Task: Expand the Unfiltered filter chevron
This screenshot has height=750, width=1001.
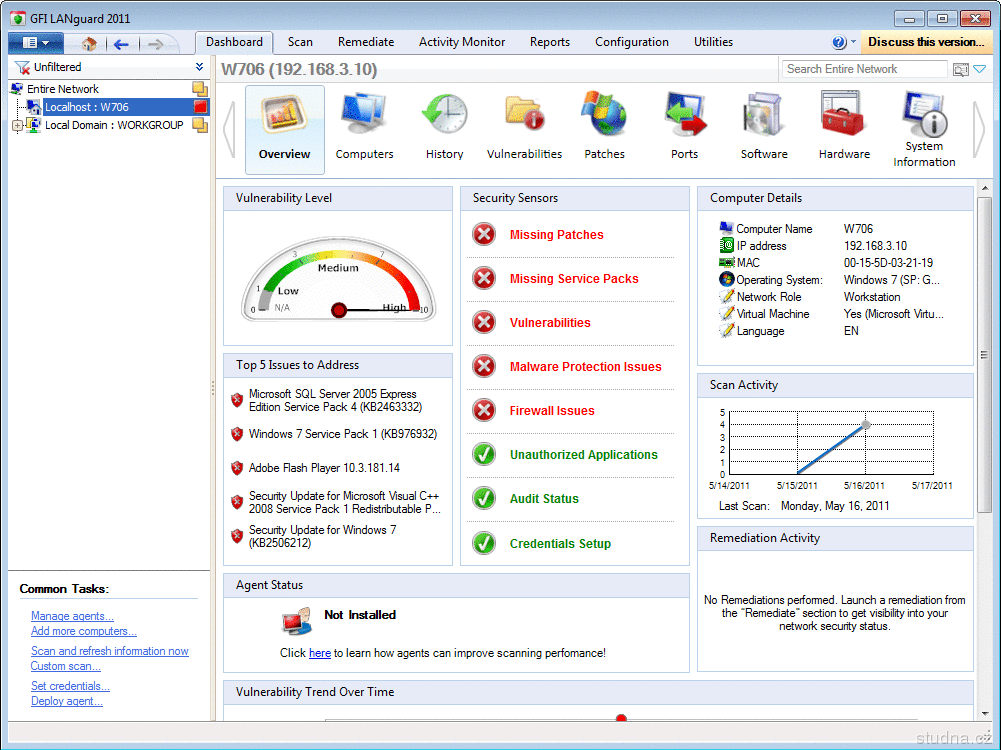Action: 199,67
